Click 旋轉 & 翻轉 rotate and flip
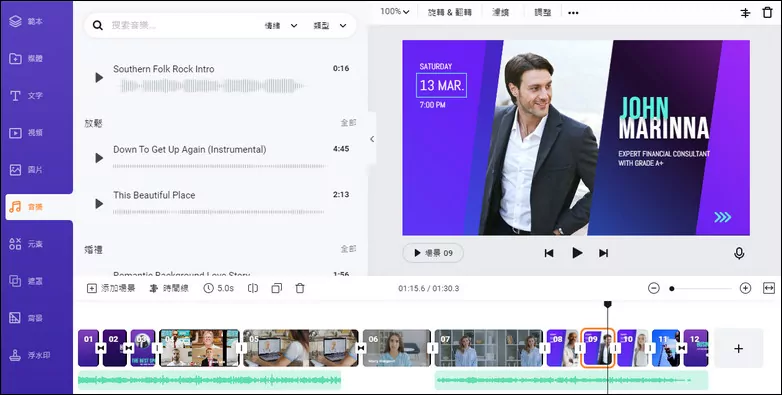Image resolution: width=782 pixels, height=395 pixels. [449, 12]
